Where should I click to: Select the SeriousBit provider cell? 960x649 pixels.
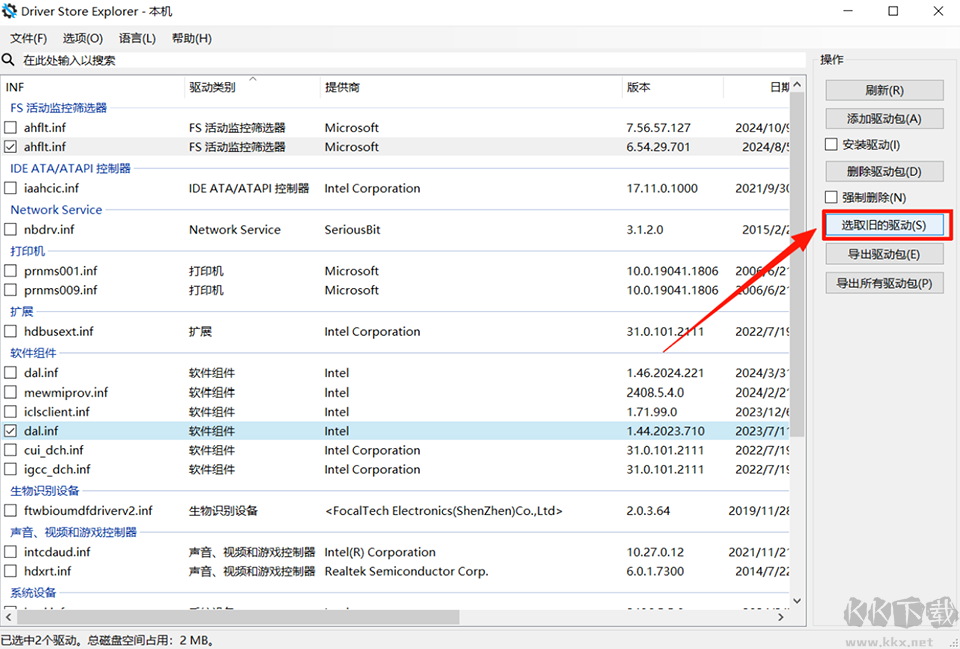point(352,230)
